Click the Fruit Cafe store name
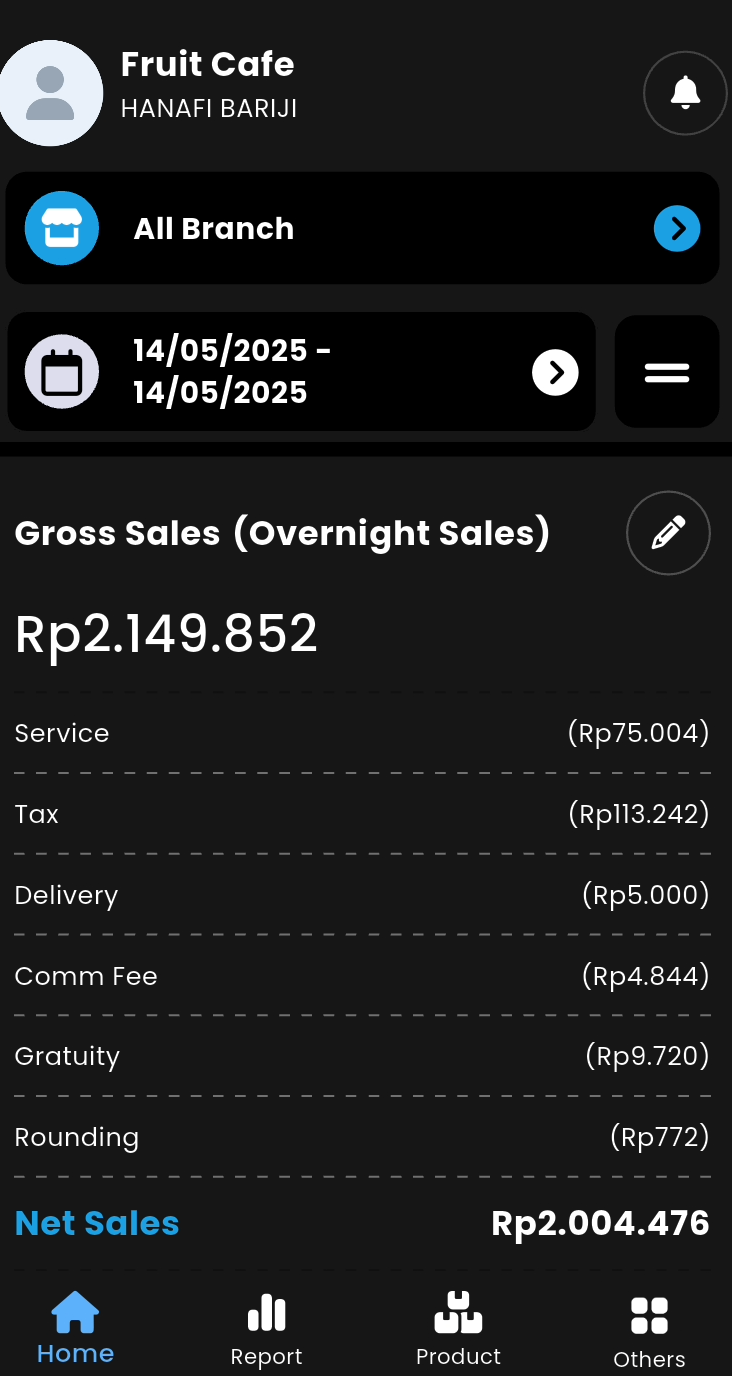 tap(207, 65)
